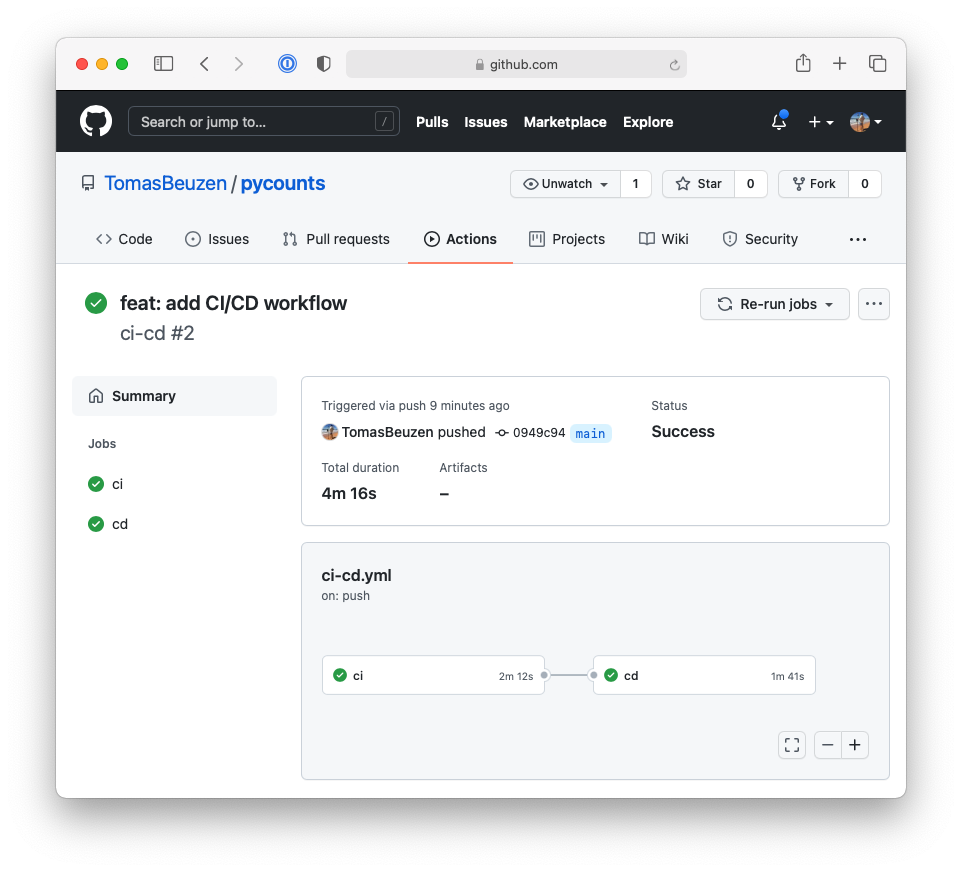Image resolution: width=962 pixels, height=872 pixels.
Task: Fork the pycounts repository
Action: [x=814, y=184]
